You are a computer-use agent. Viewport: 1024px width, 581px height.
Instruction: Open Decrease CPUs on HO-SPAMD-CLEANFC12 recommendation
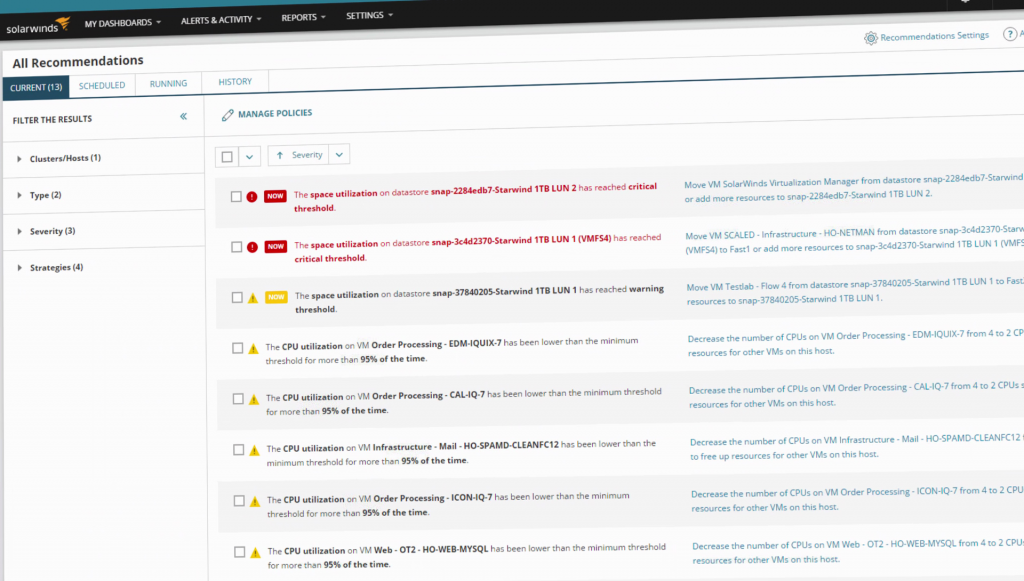pyautogui.click(x=857, y=447)
